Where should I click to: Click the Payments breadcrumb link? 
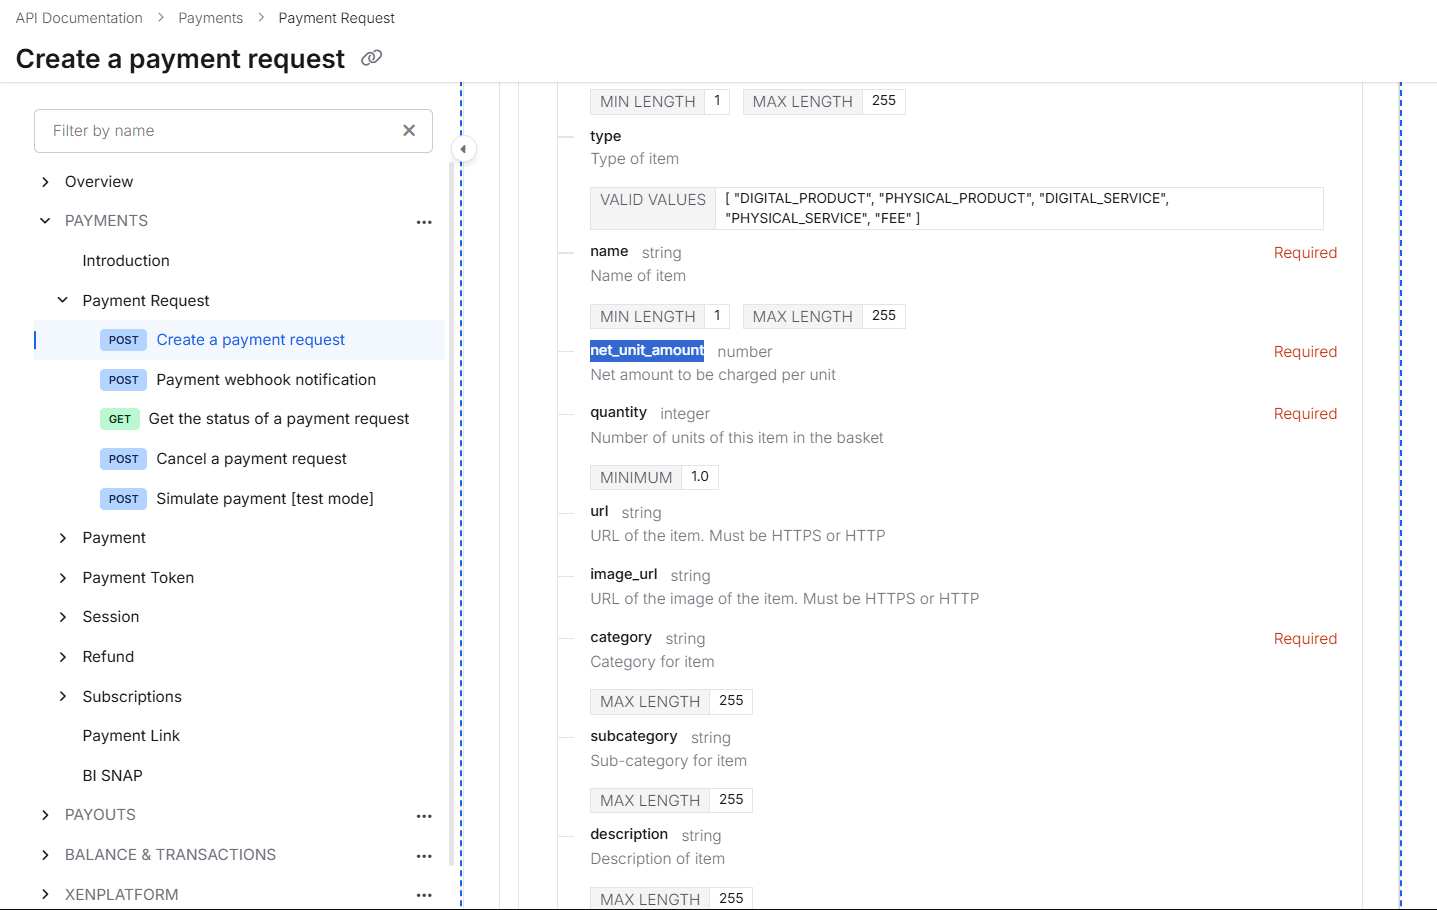(210, 18)
